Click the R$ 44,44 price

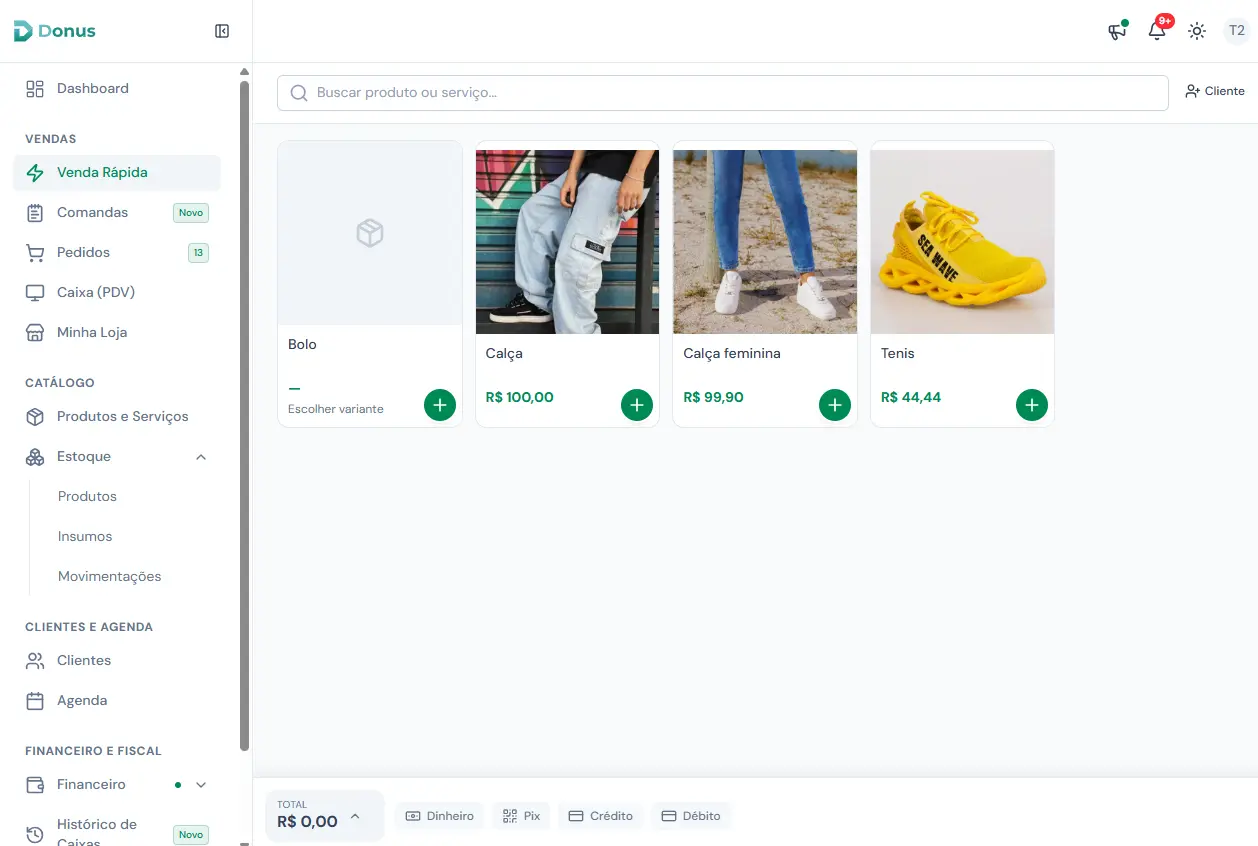click(911, 397)
